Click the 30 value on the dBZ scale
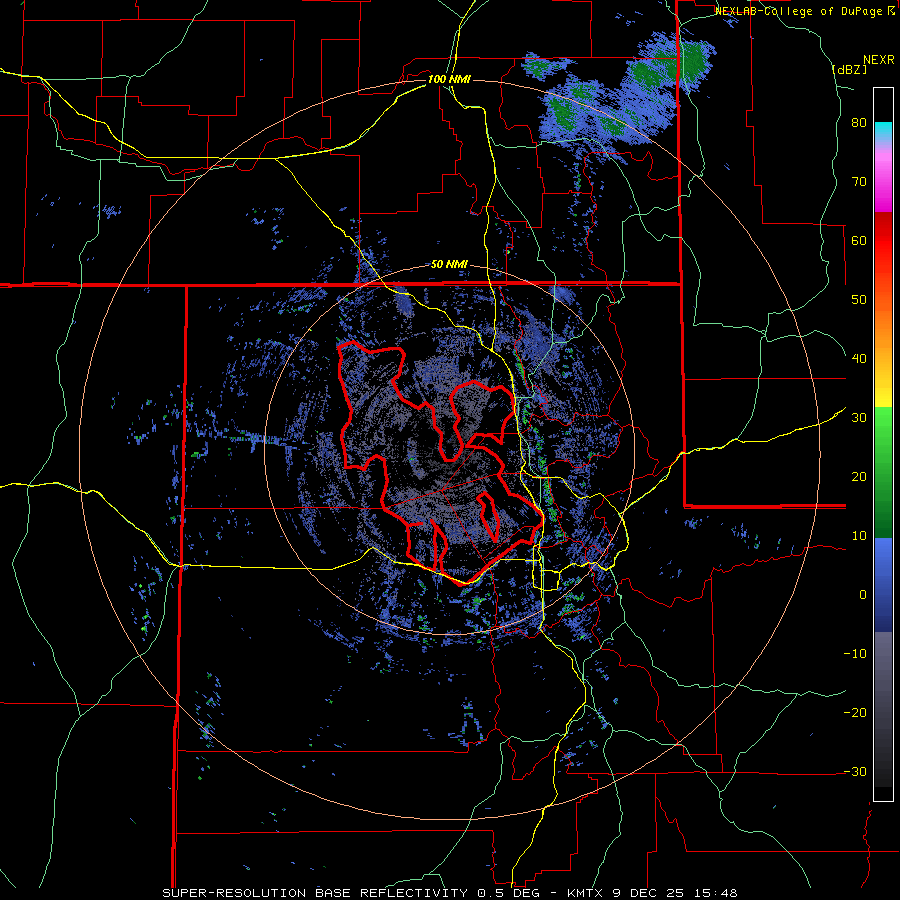 (x=859, y=417)
